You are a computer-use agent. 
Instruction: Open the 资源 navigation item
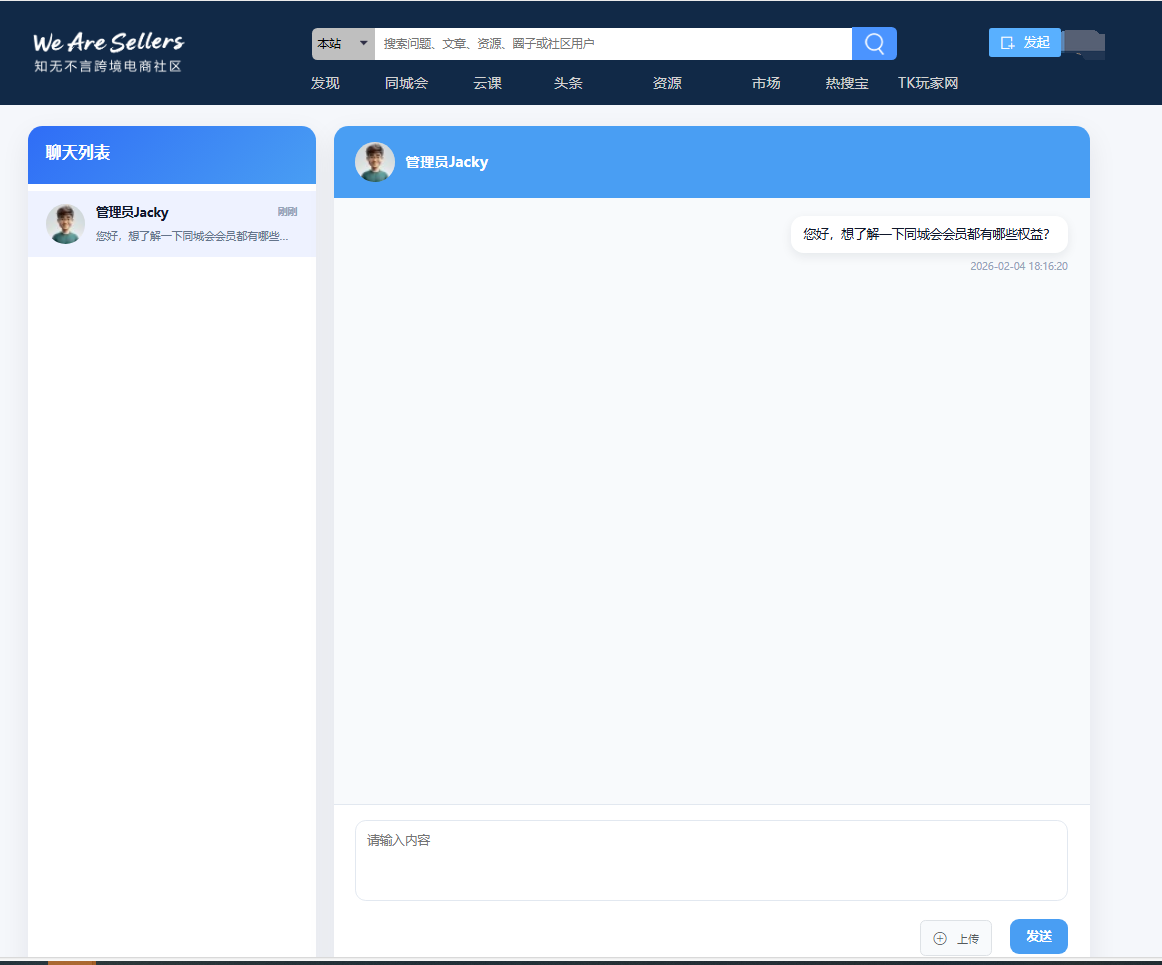coord(667,83)
